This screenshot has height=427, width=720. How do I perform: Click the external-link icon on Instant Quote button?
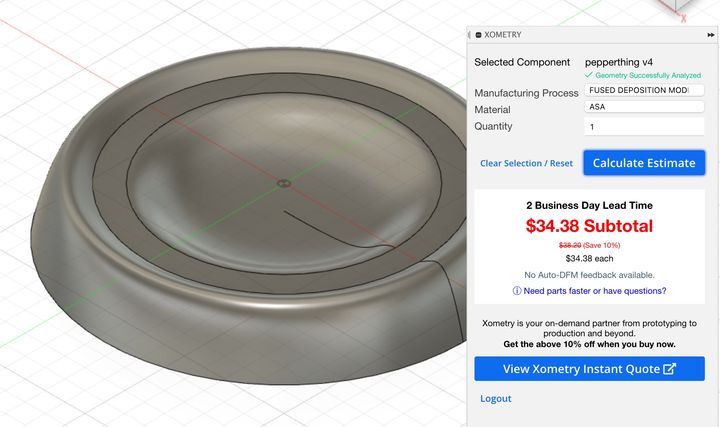pyautogui.click(x=669, y=369)
